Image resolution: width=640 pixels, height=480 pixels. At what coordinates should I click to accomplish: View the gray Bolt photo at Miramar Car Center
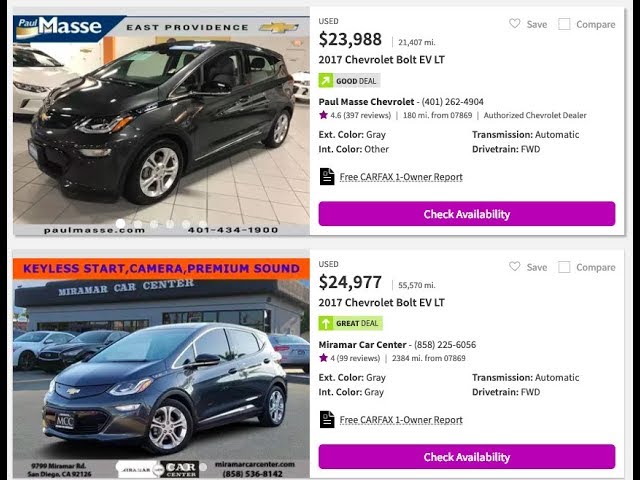coord(161,368)
